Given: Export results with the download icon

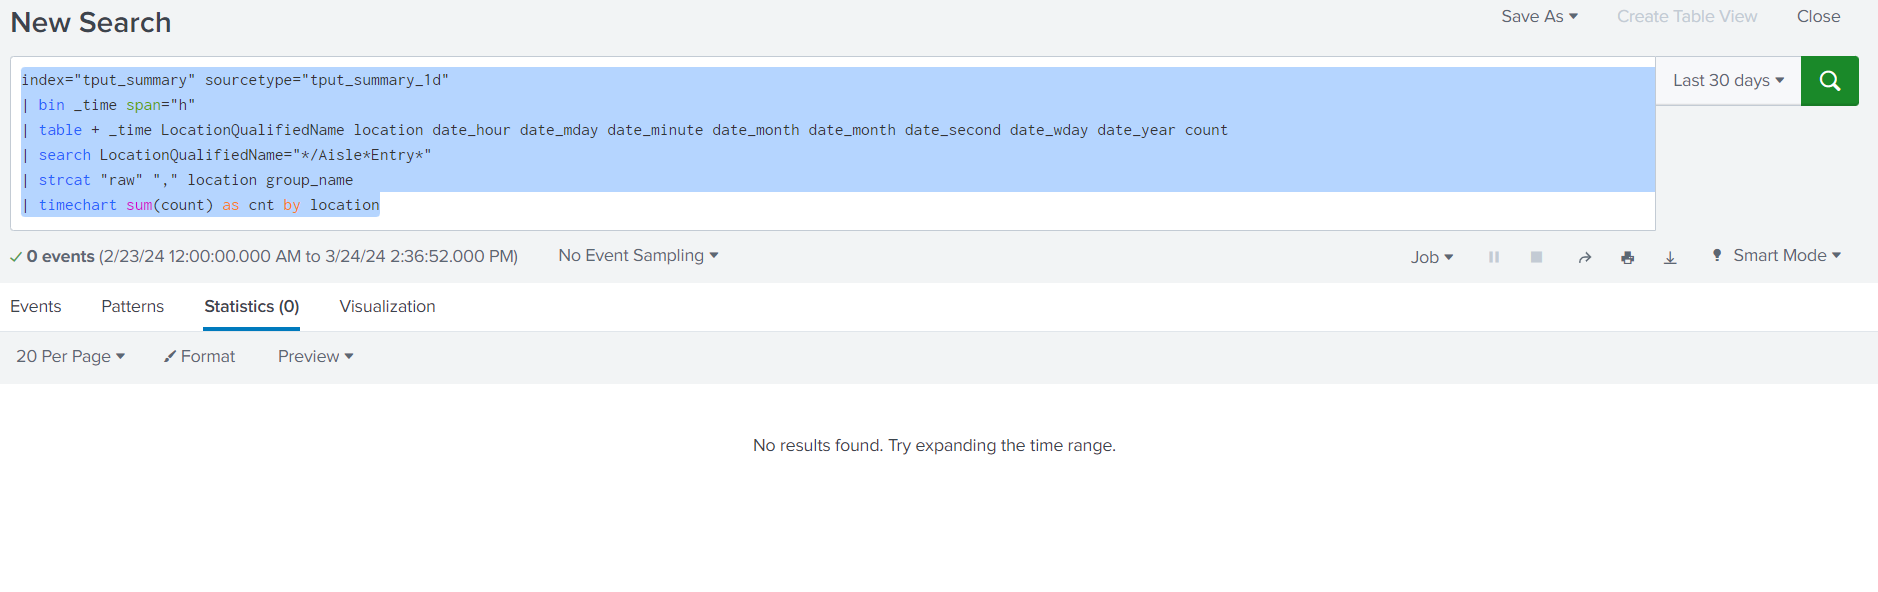Looking at the screenshot, I should [x=1670, y=257].
